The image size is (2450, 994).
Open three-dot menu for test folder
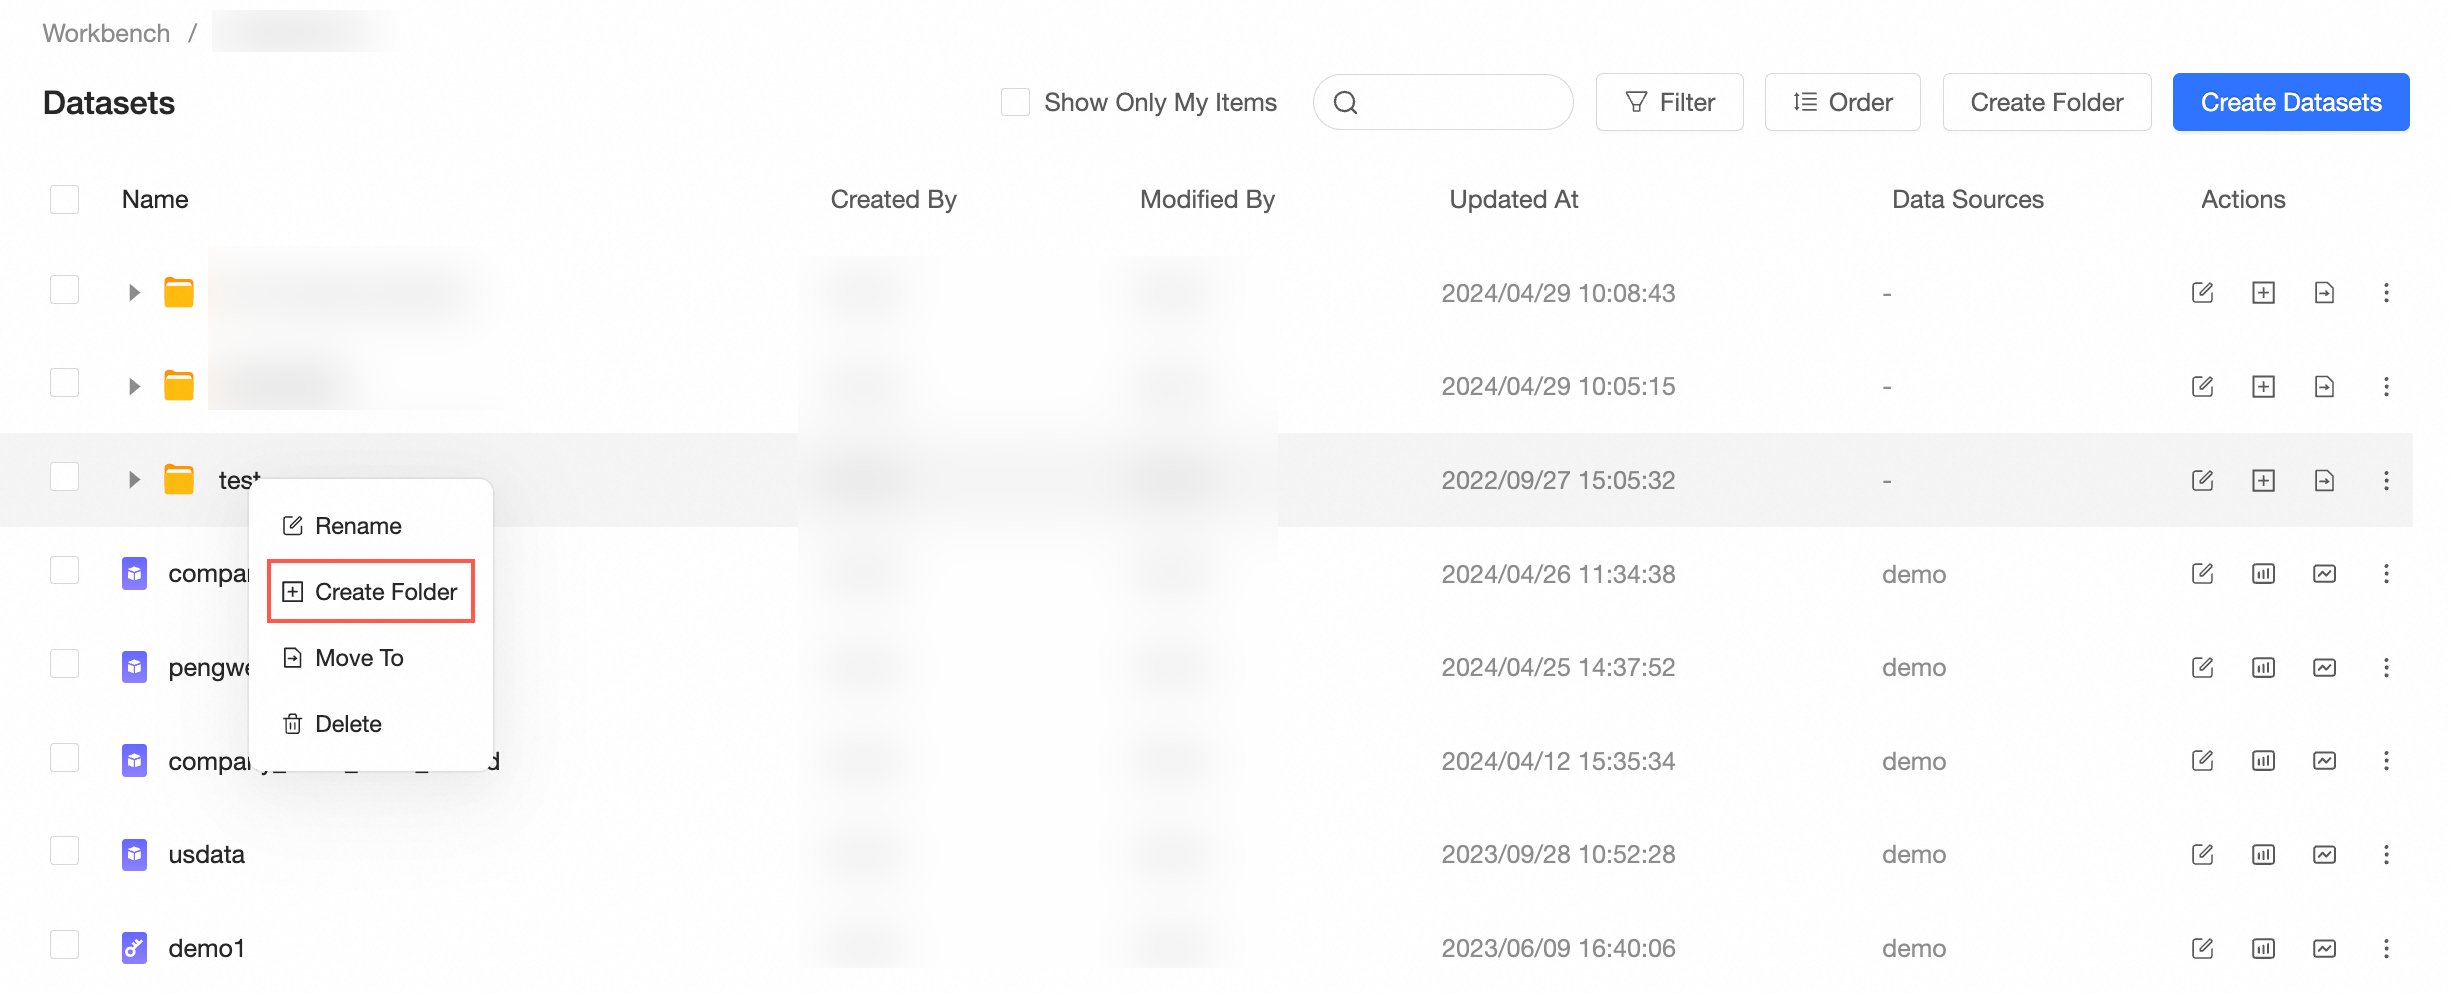pos(2386,480)
